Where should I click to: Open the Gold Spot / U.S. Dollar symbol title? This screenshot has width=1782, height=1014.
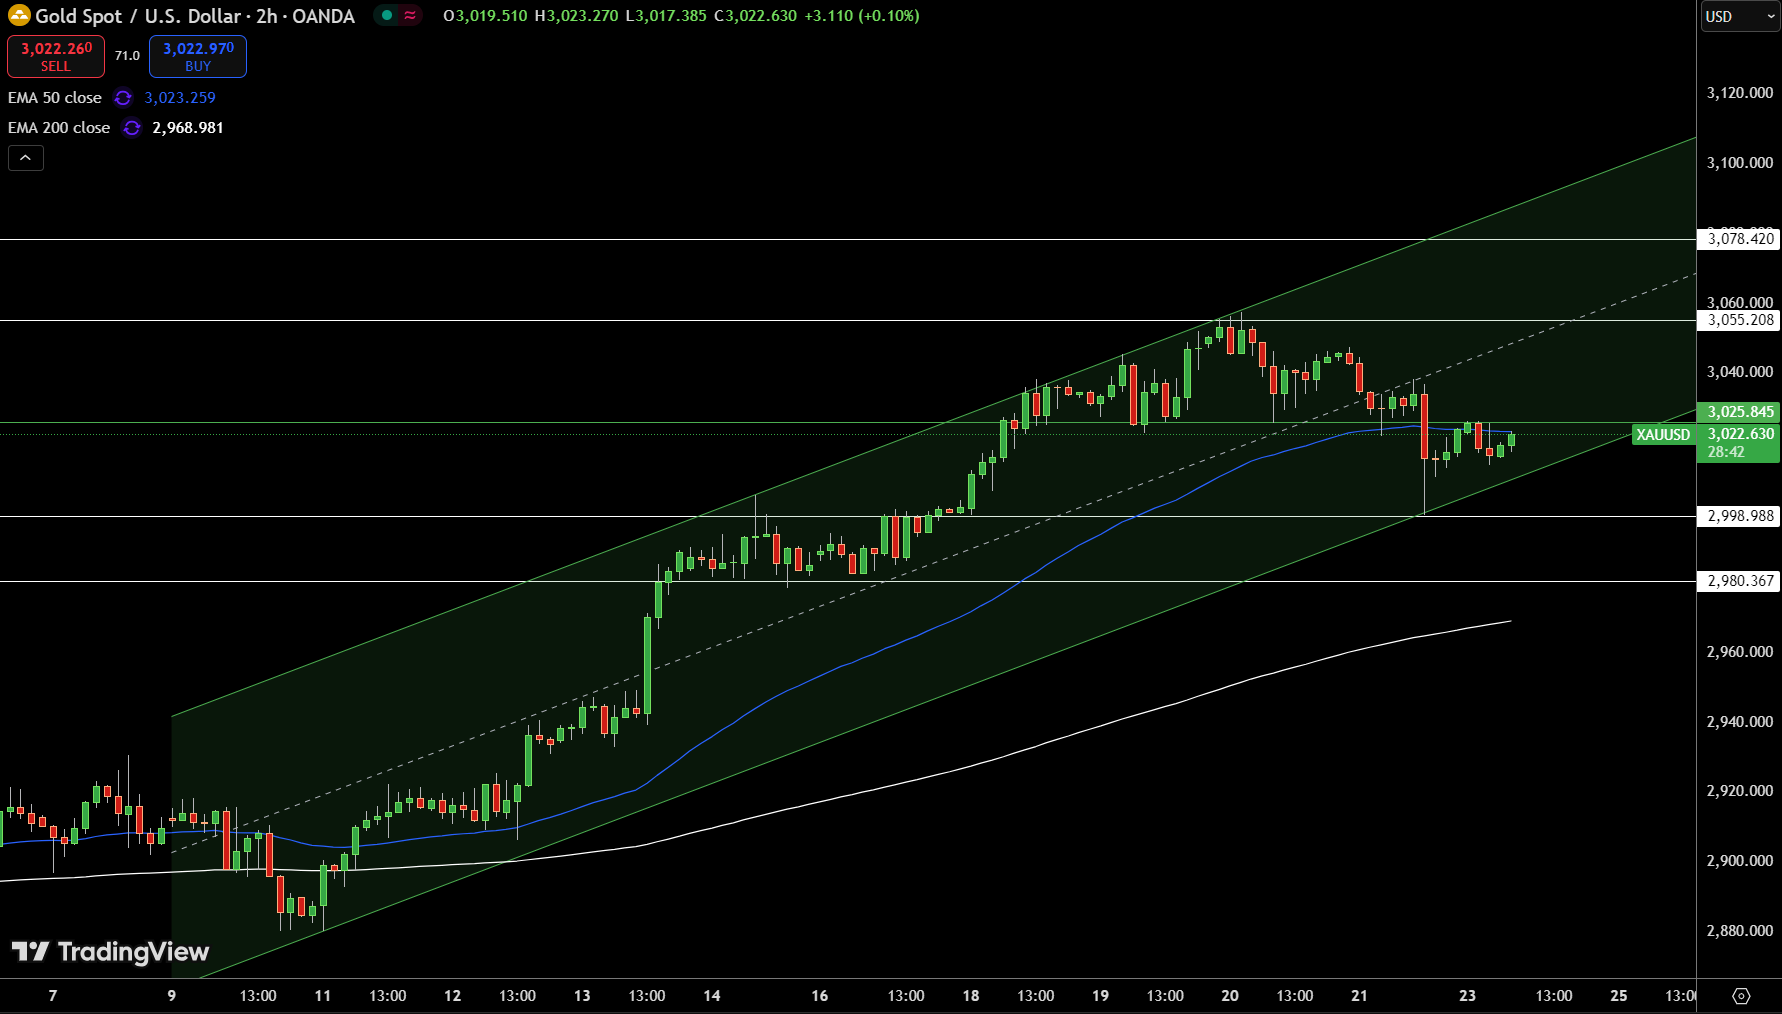(x=195, y=16)
